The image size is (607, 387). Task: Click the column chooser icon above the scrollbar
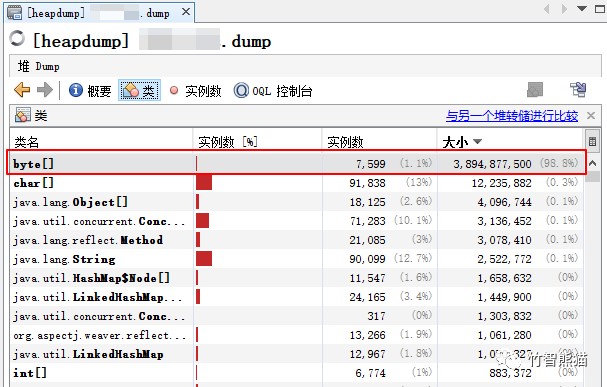pyautogui.click(x=592, y=141)
